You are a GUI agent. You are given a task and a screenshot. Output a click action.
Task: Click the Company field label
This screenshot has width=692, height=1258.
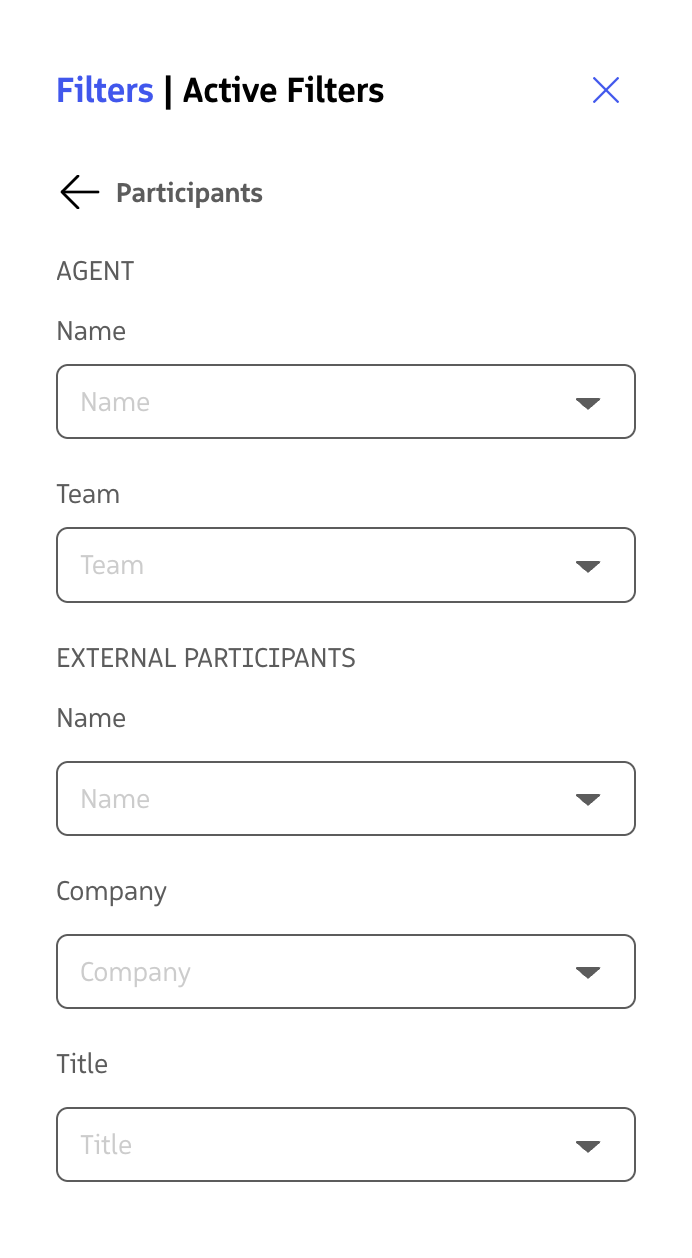coord(111,891)
